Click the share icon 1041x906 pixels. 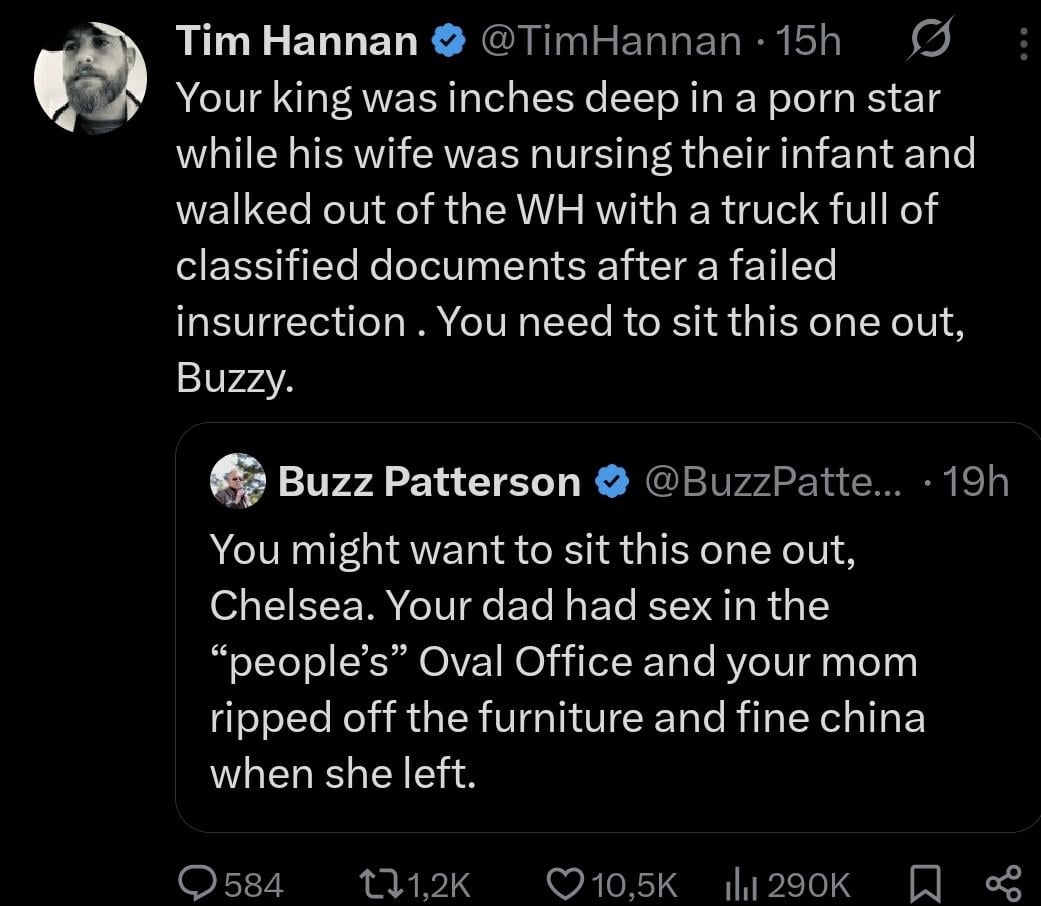(1001, 882)
